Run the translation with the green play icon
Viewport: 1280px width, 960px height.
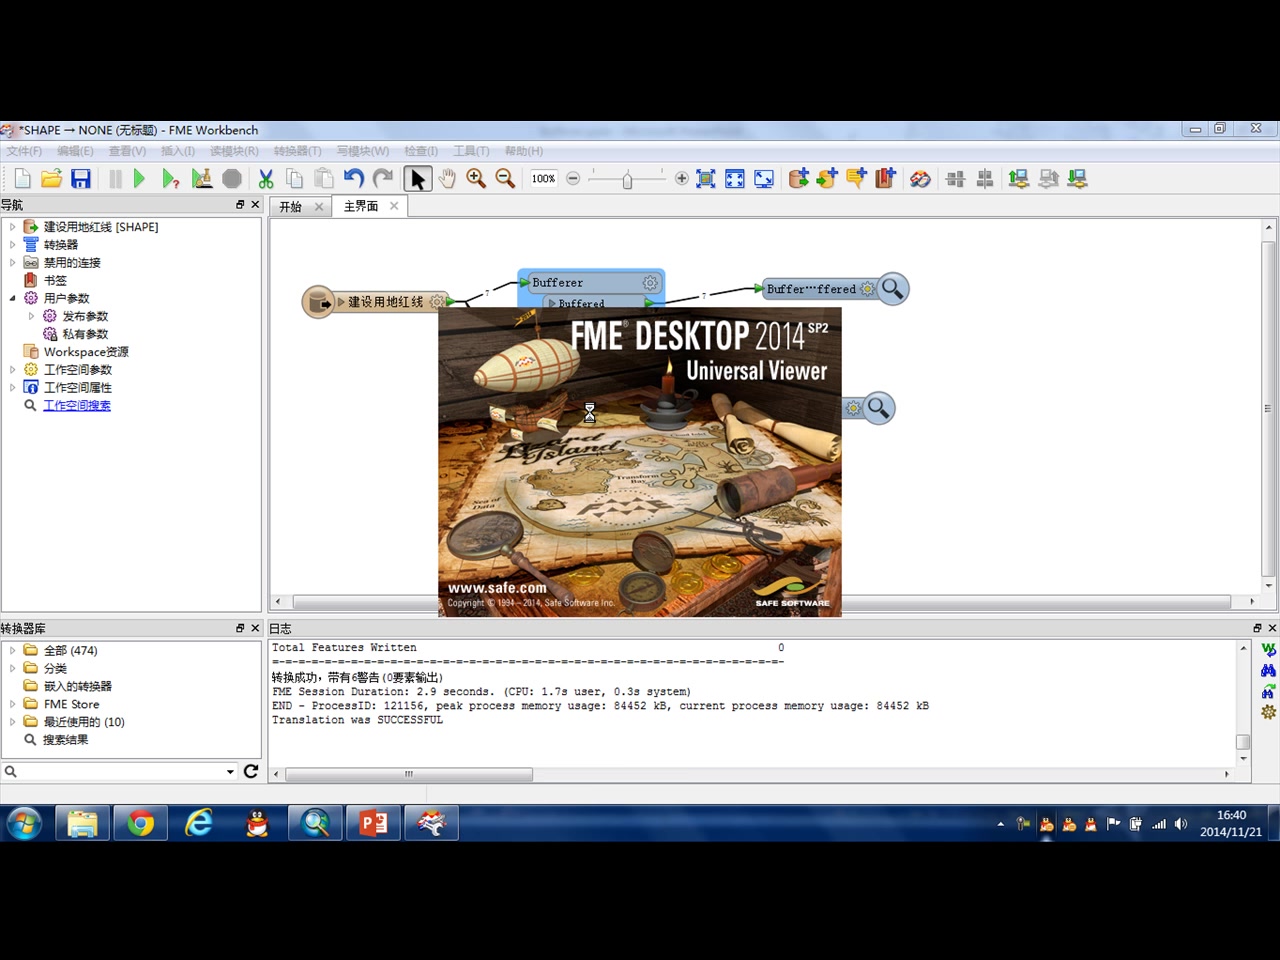tap(140, 178)
